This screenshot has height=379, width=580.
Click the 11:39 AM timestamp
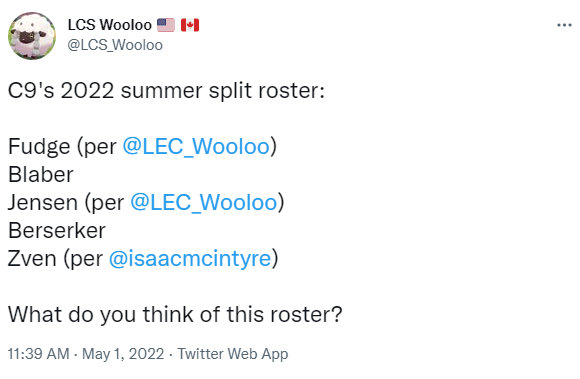click(x=38, y=354)
